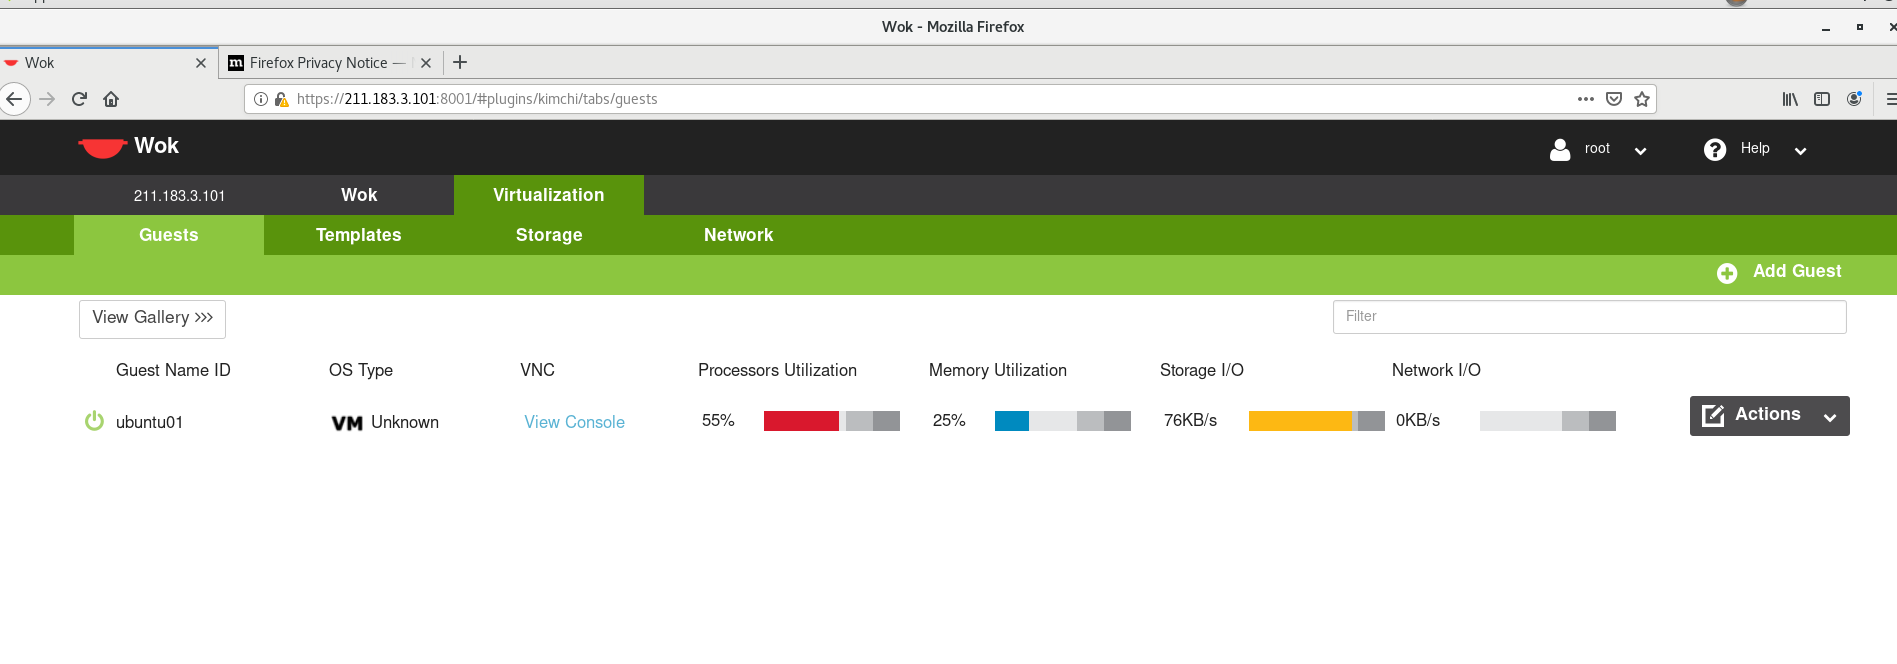Switch to the Network sub-tab
Viewport: 1897px width, 664px height.
[739, 235]
